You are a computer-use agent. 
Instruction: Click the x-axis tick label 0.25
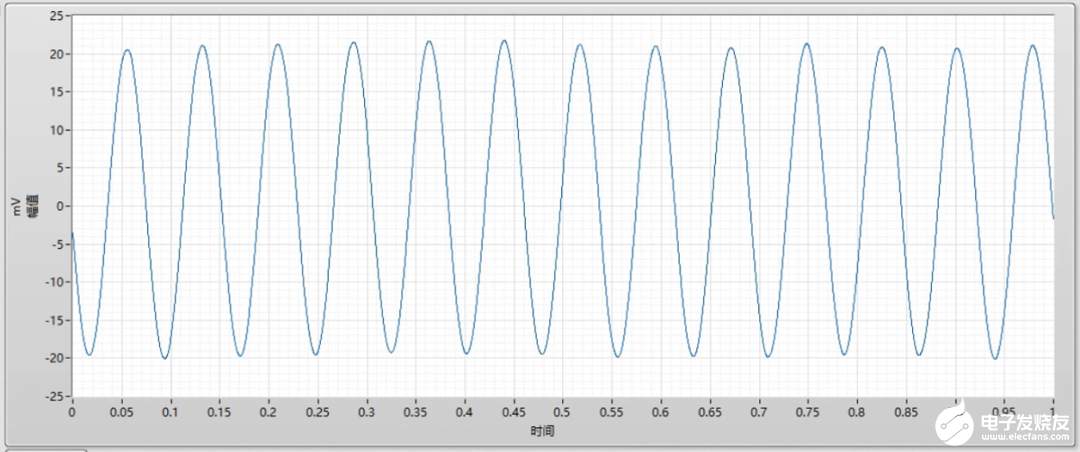coord(318,411)
